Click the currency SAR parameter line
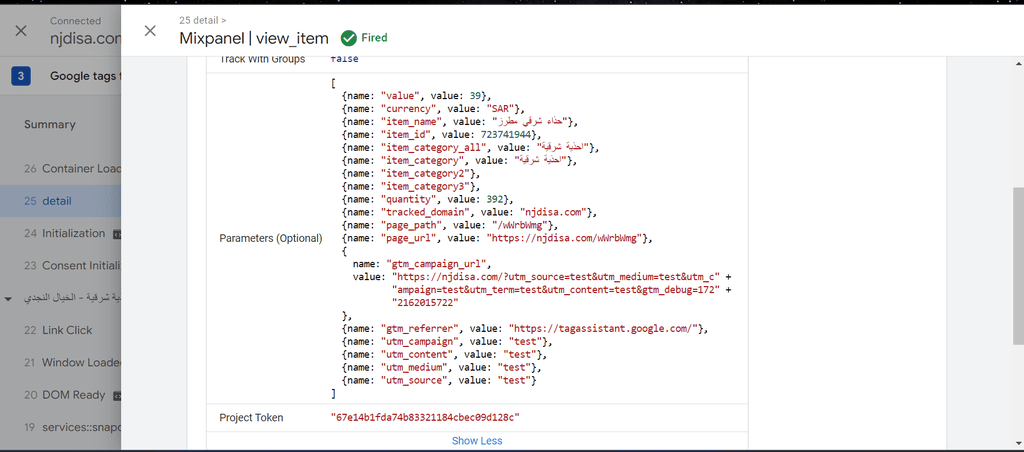 point(433,108)
